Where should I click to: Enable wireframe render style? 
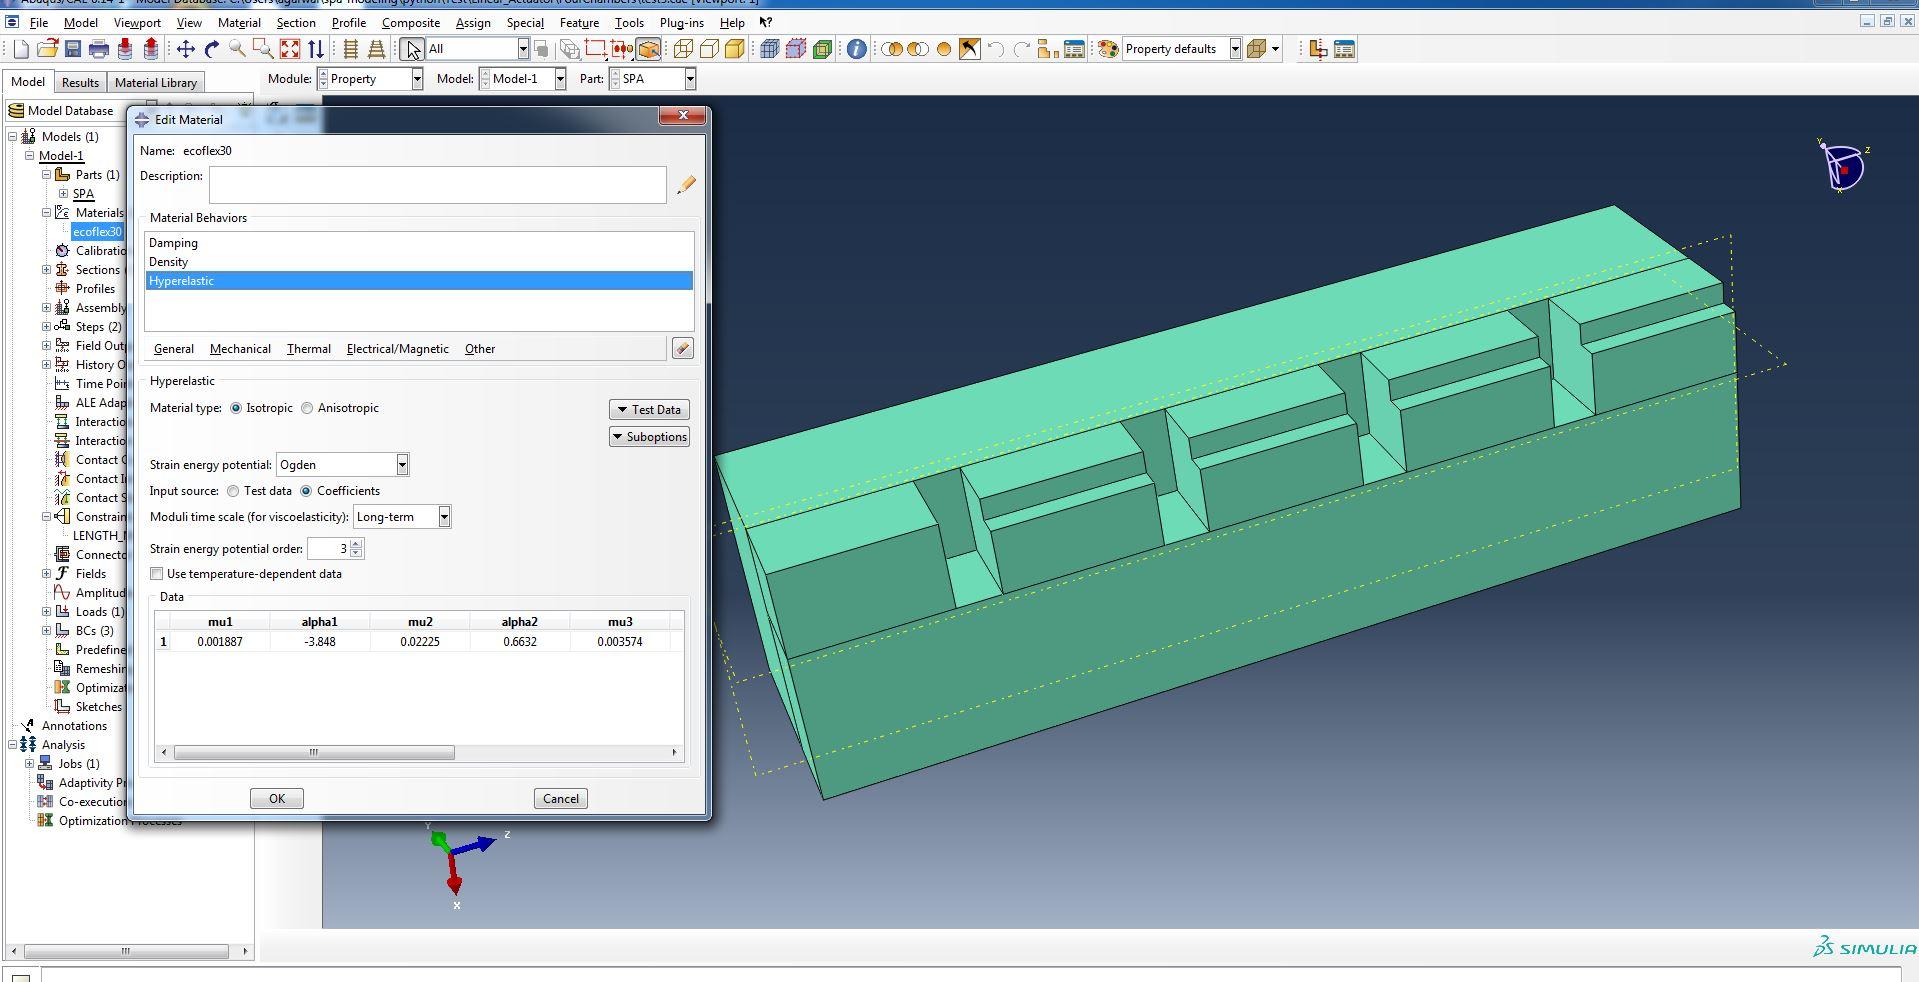pyautogui.click(x=684, y=49)
